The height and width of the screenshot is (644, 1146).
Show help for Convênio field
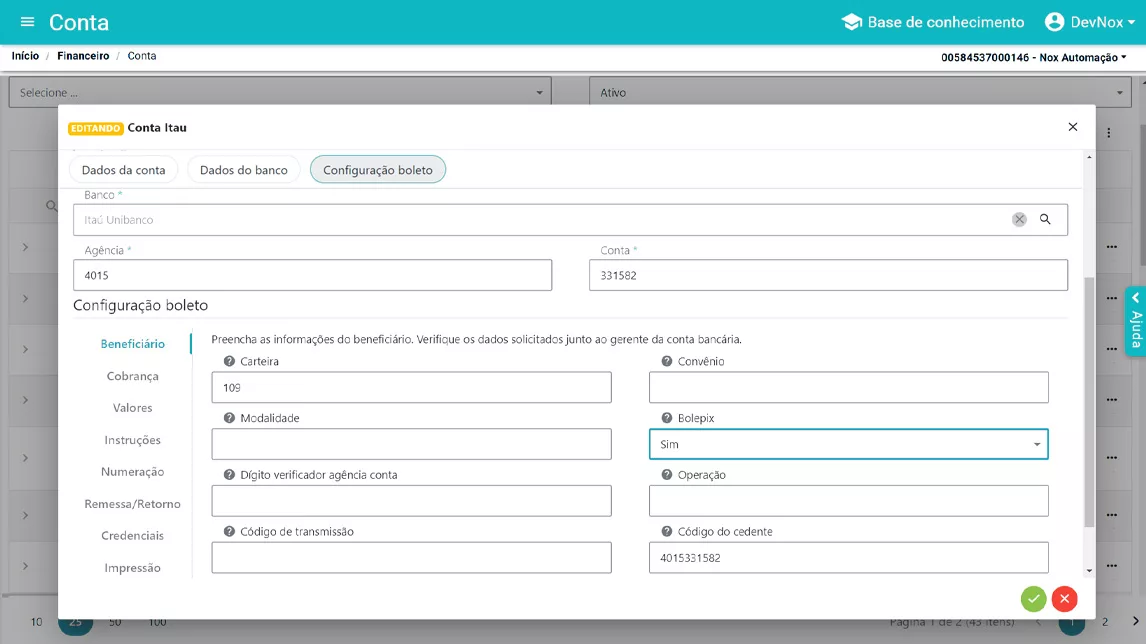point(667,361)
